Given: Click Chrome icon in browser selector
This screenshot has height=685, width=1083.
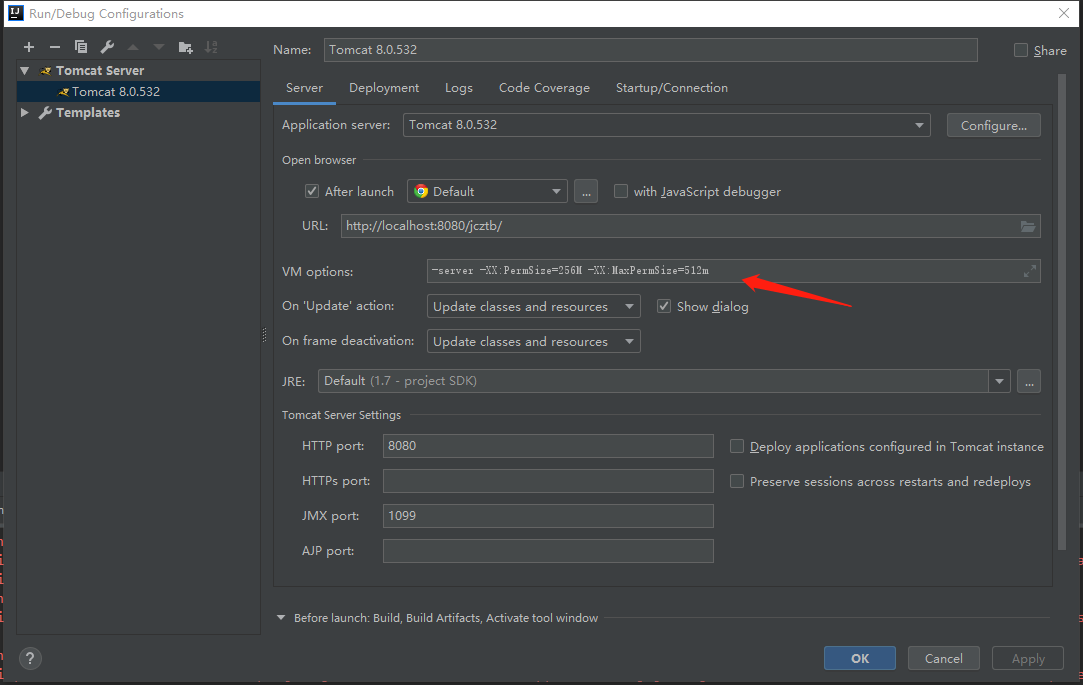Looking at the screenshot, I should 421,191.
